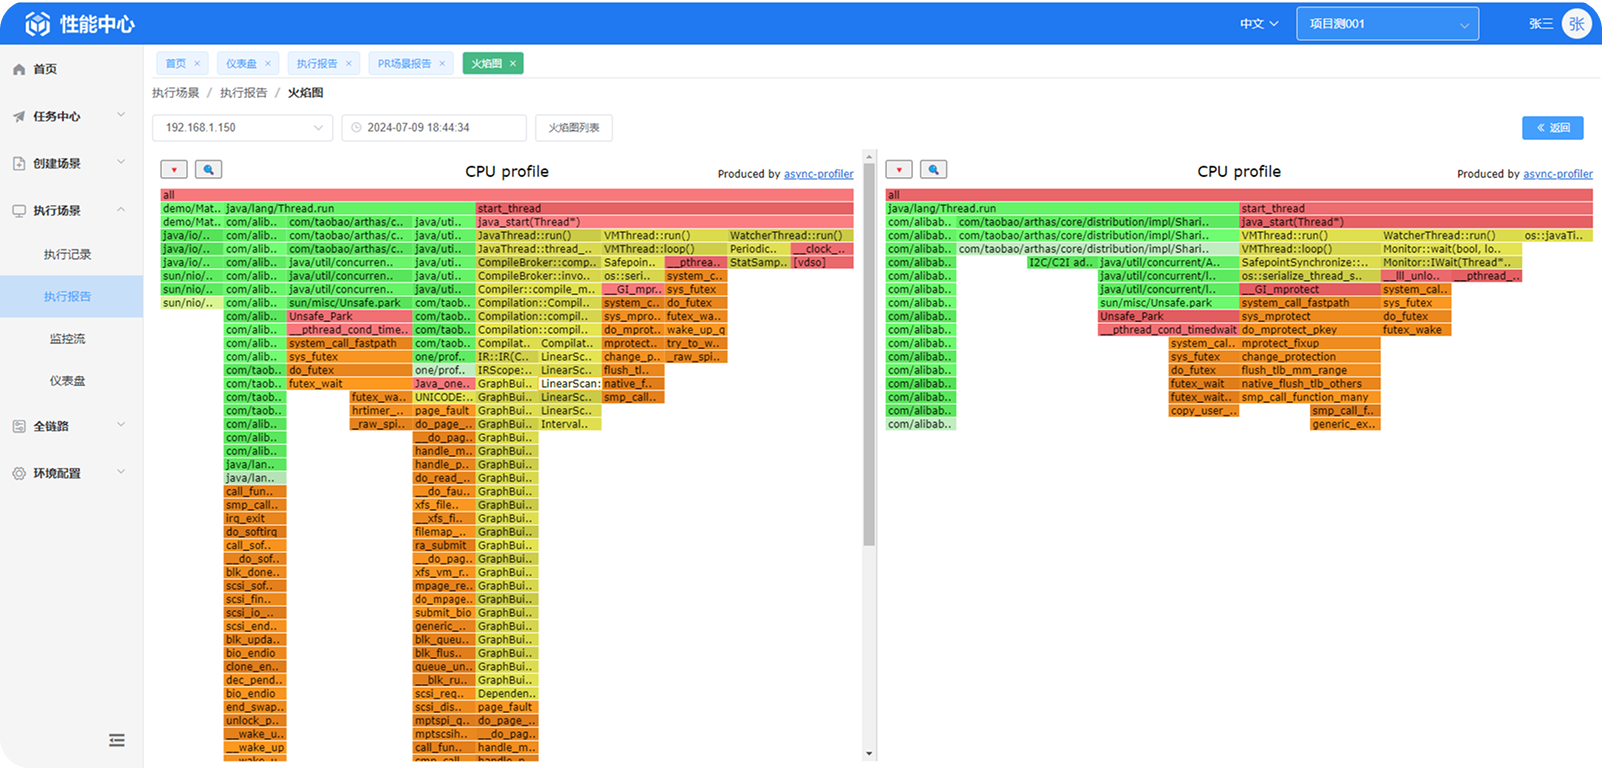Click the 返回 back button

coord(1553,128)
